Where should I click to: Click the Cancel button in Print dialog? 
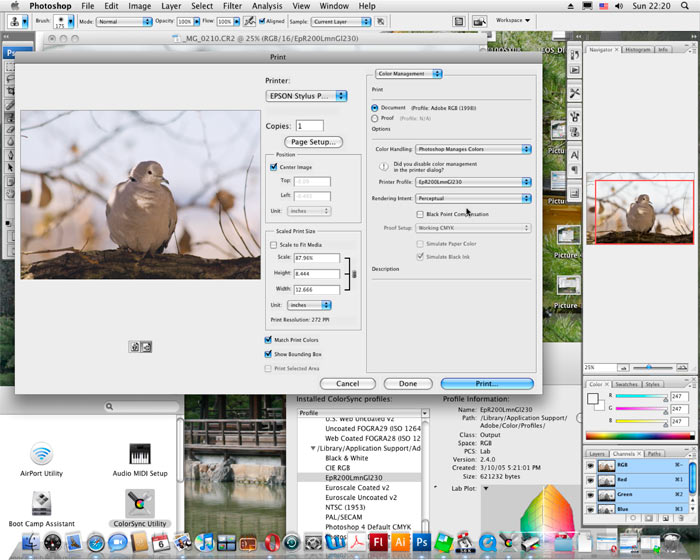347,384
